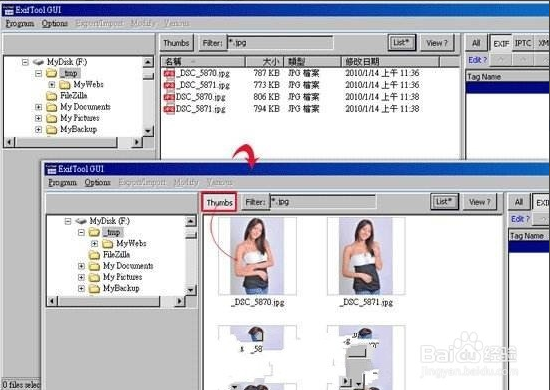The height and width of the screenshot is (390, 550).
Task: Click JPG icon of DSC_5870.jpg 806 KB row
Action: [x=169, y=97]
